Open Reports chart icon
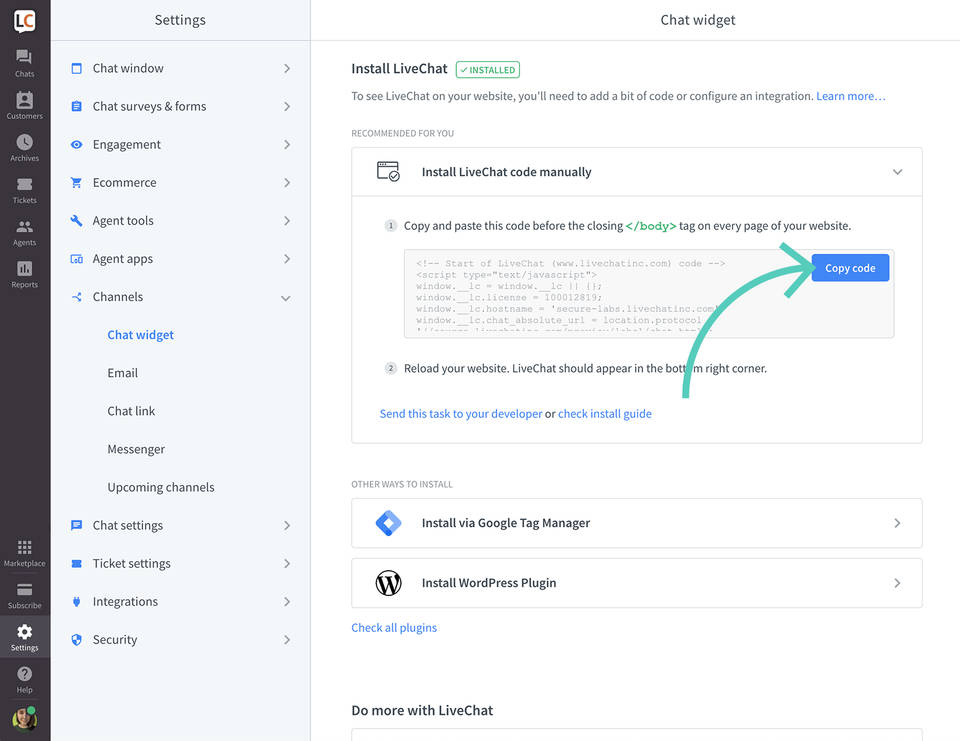 (x=24, y=273)
